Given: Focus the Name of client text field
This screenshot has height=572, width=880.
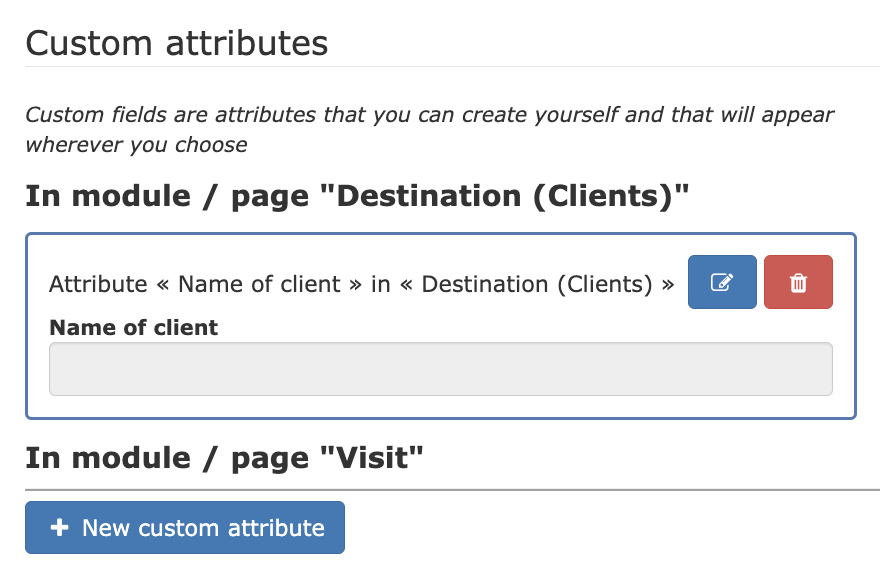Looking at the screenshot, I should tap(441, 369).
